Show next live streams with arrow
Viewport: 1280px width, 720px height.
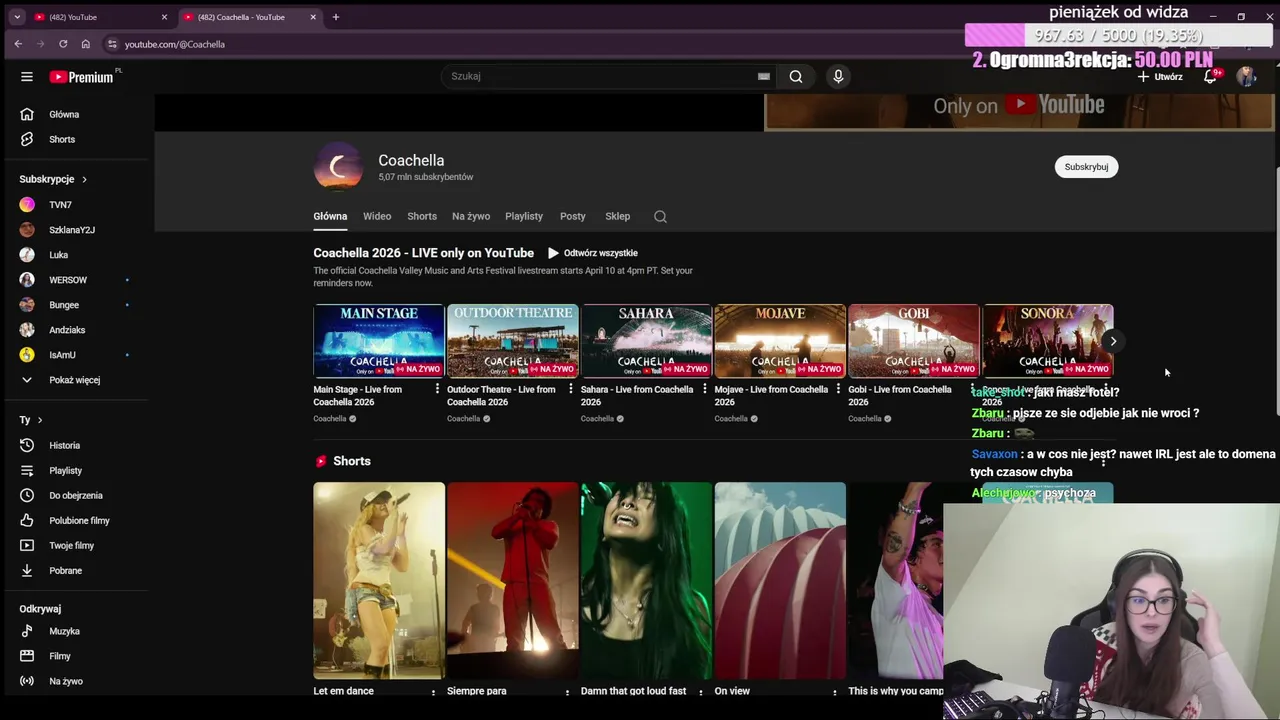(1113, 341)
